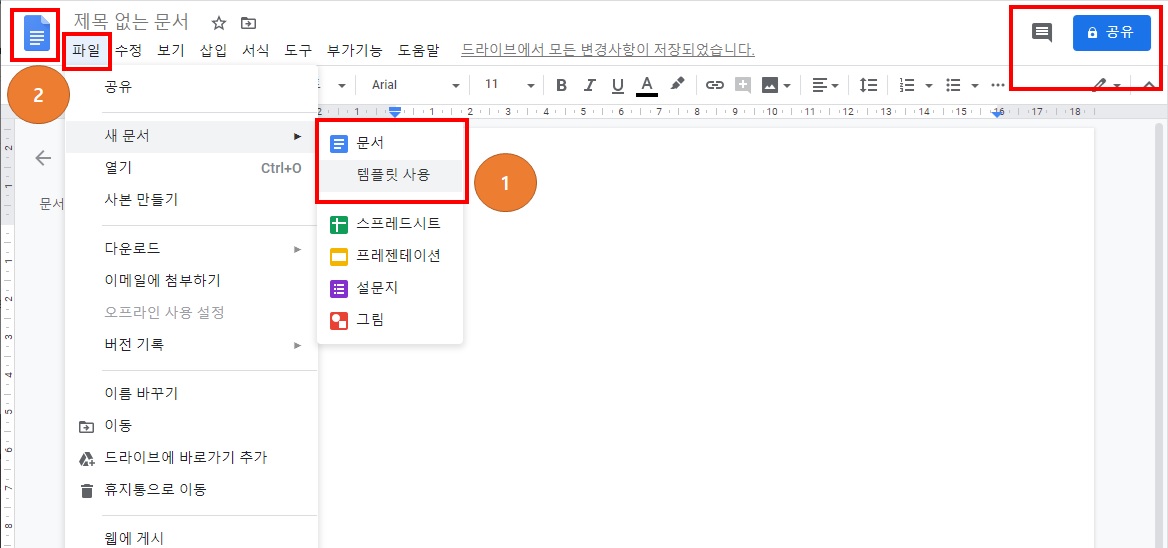Choose 템플릿 사용 submenu item
Viewport: 1168px width, 548px height.
point(390,176)
